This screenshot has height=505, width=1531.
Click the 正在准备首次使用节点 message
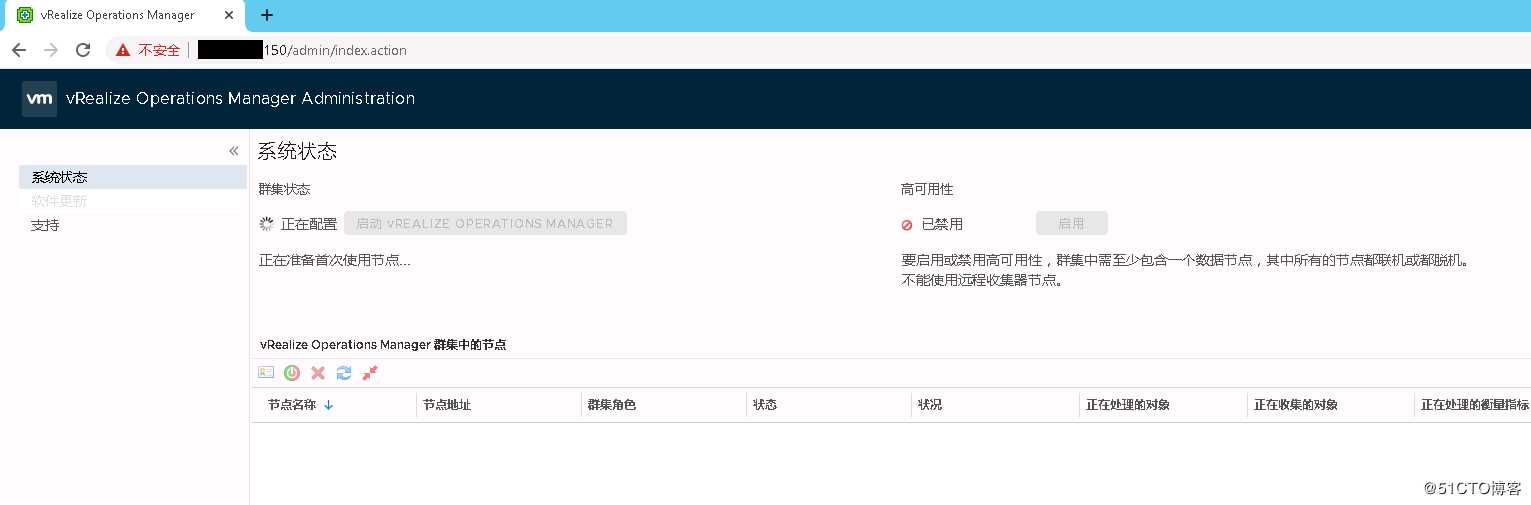click(335, 260)
